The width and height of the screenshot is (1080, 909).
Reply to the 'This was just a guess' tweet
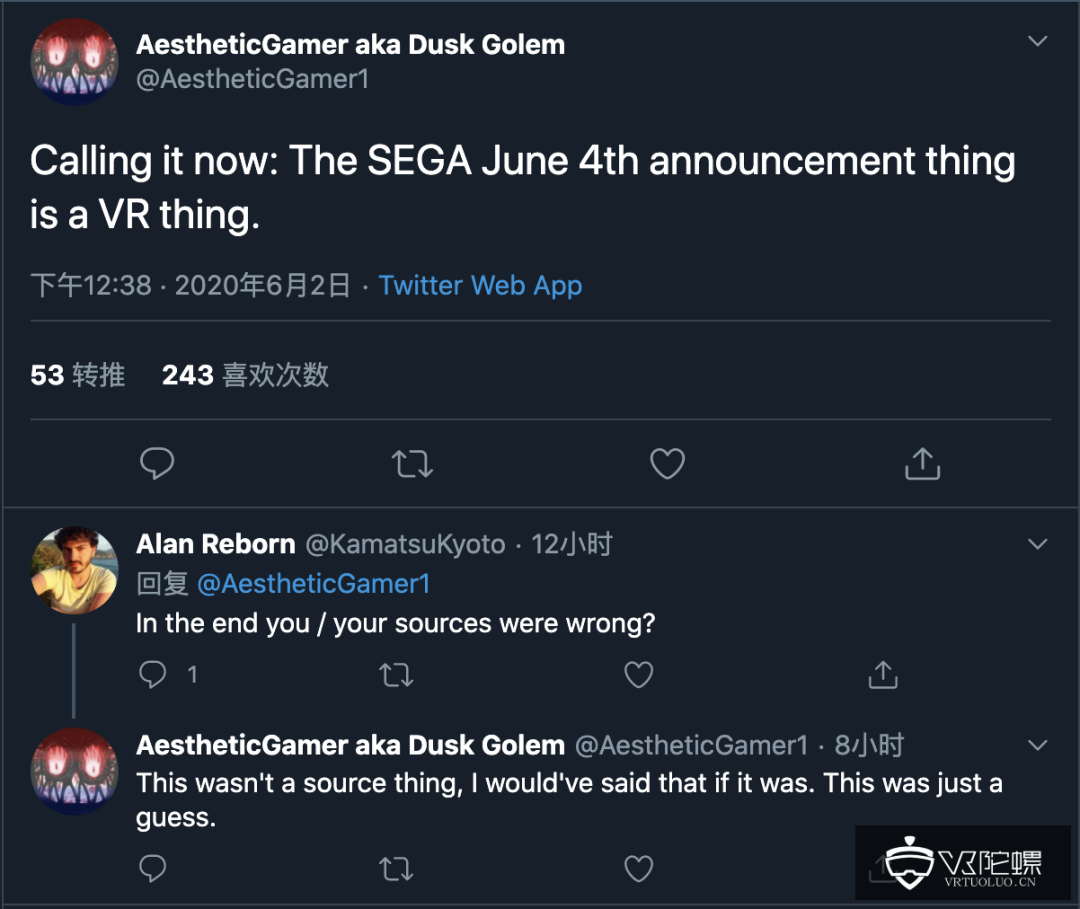pos(153,868)
